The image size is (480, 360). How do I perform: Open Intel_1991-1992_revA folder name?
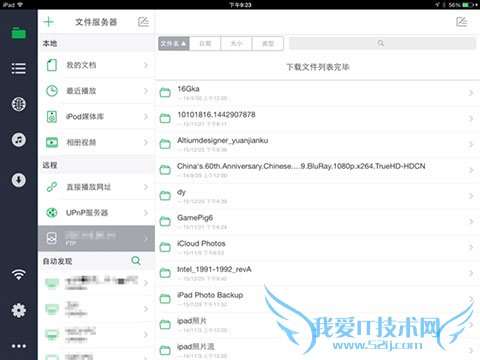click(x=214, y=269)
